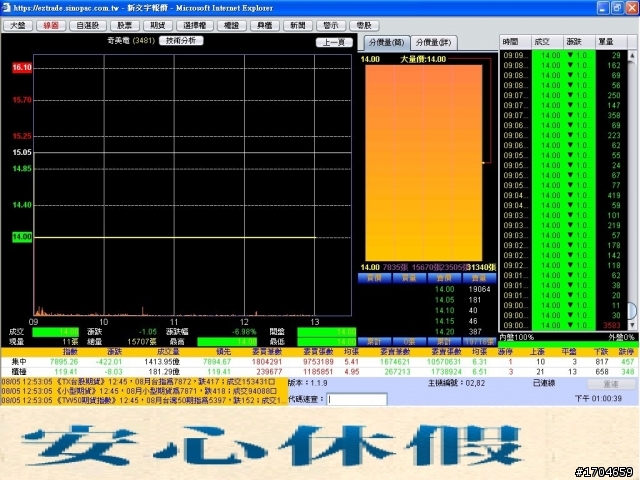
Task: Click the 外盤0% indicator
Action: tap(621, 337)
